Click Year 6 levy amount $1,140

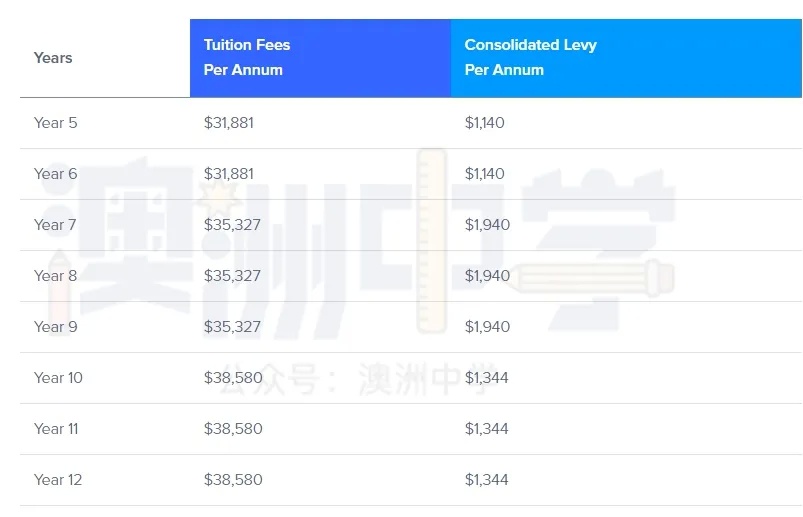coord(484,174)
